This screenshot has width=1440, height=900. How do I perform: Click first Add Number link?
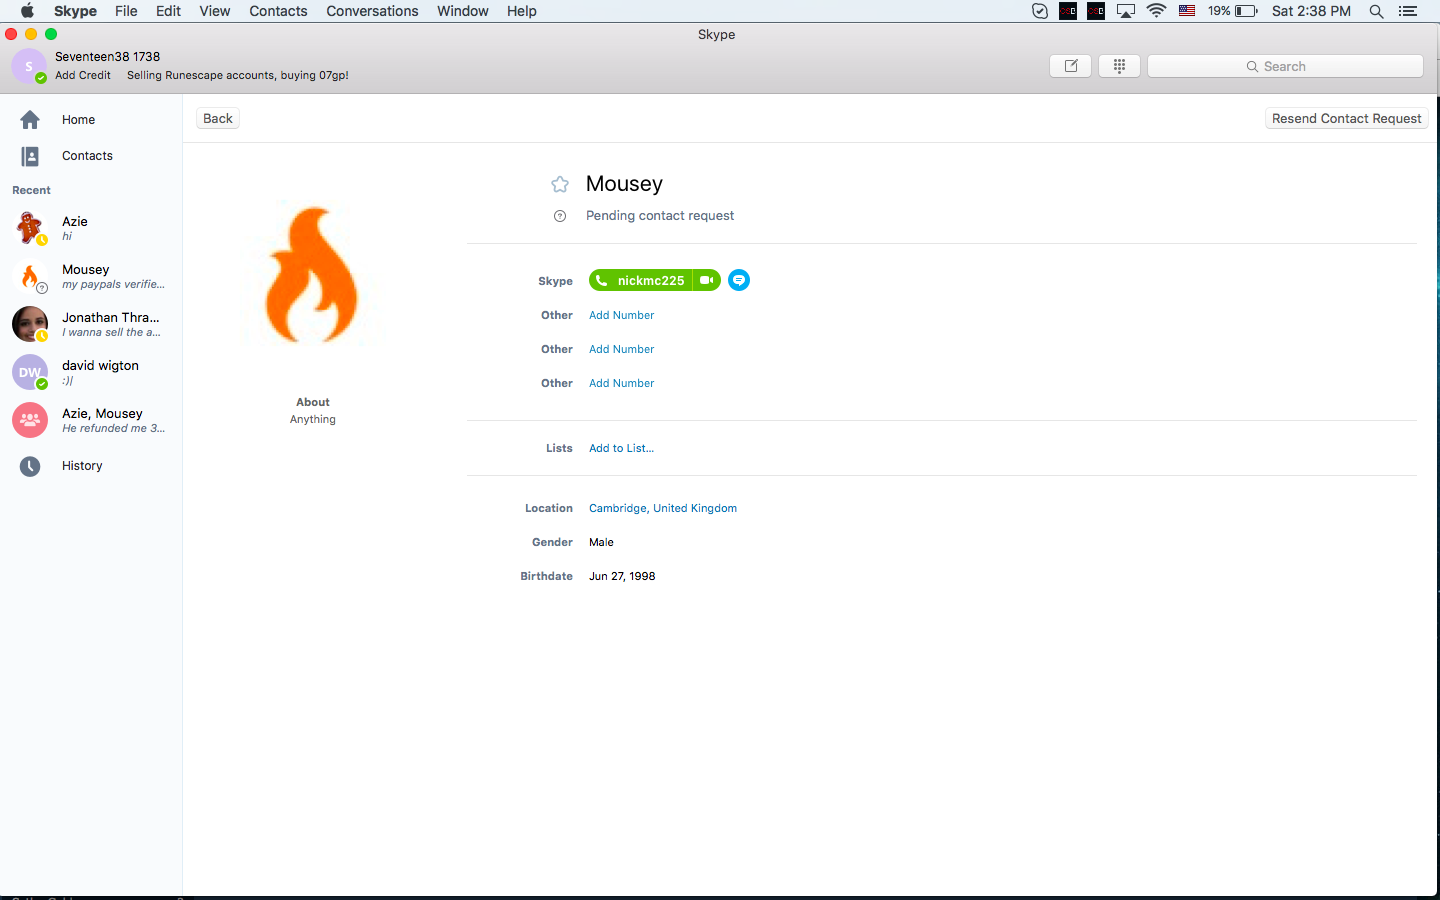pyautogui.click(x=622, y=315)
